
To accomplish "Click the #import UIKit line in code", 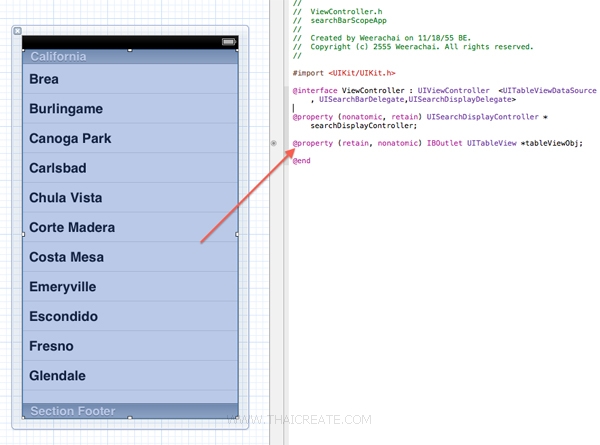I will pyautogui.click(x=344, y=73).
